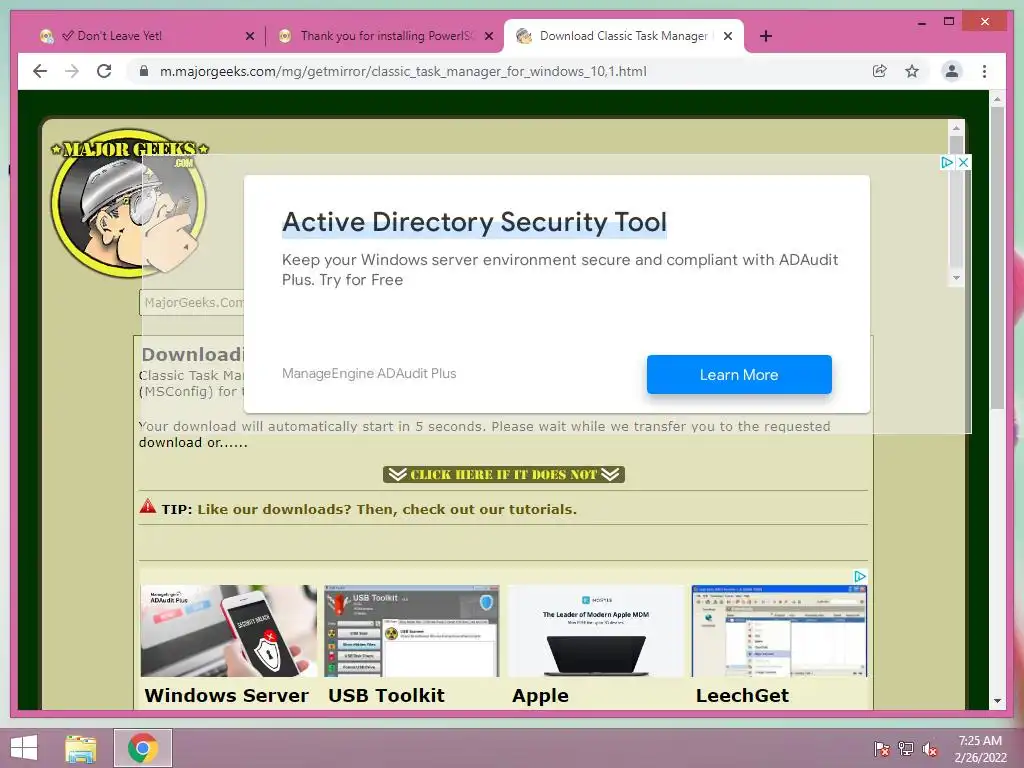Click the USB Toolkit caption
1024x768 pixels.
point(386,696)
